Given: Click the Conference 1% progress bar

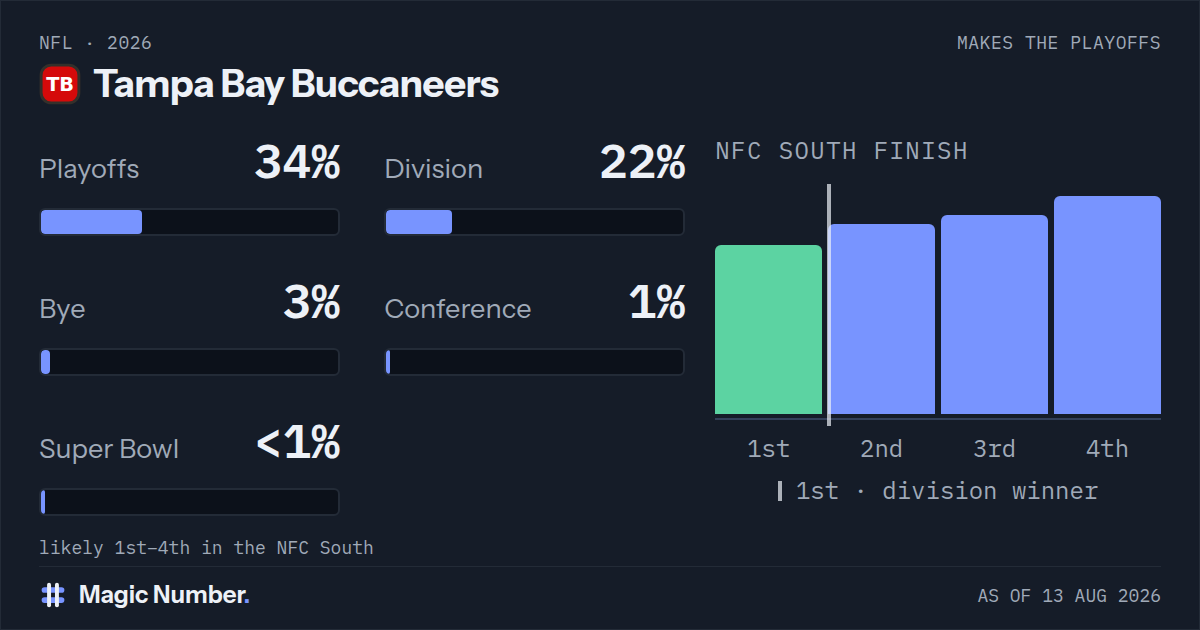Looking at the screenshot, I should click(x=535, y=362).
